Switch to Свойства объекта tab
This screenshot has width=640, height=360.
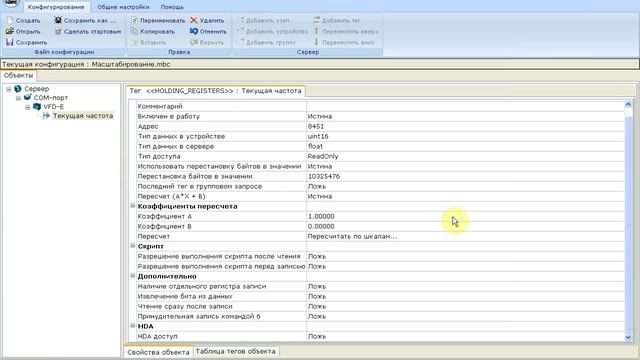tap(158, 352)
